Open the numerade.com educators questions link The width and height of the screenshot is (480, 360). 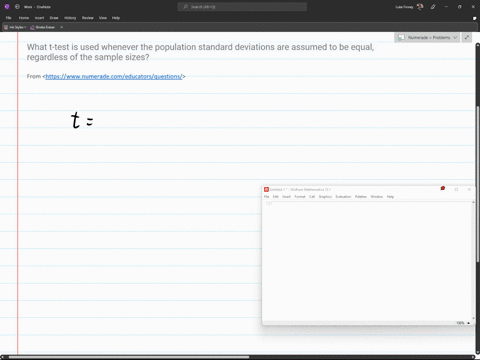(114, 77)
